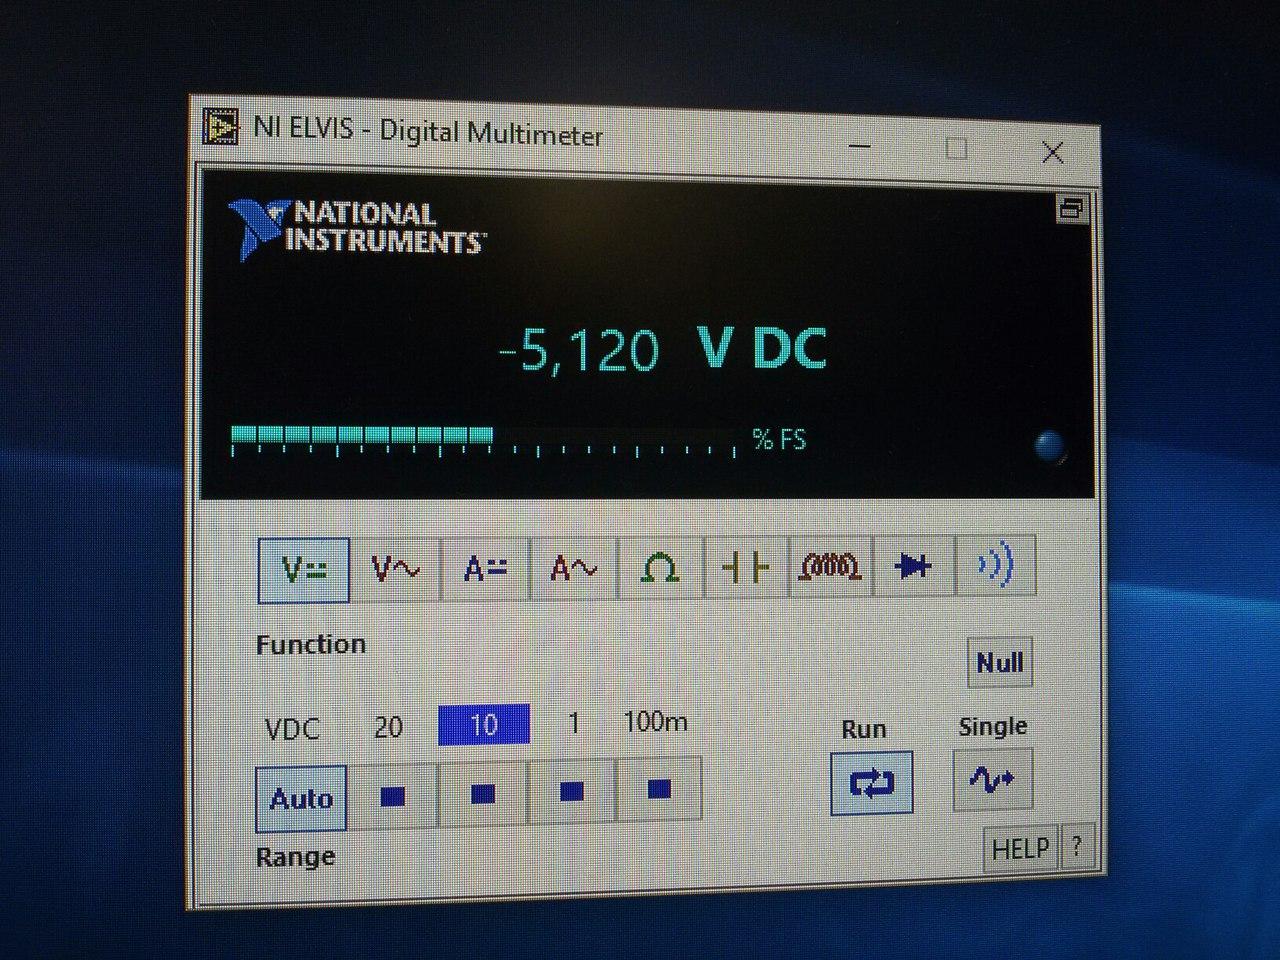Select the AC current A~ function
The width and height of the screenshot is (1280, 960).
click(573, 569)
